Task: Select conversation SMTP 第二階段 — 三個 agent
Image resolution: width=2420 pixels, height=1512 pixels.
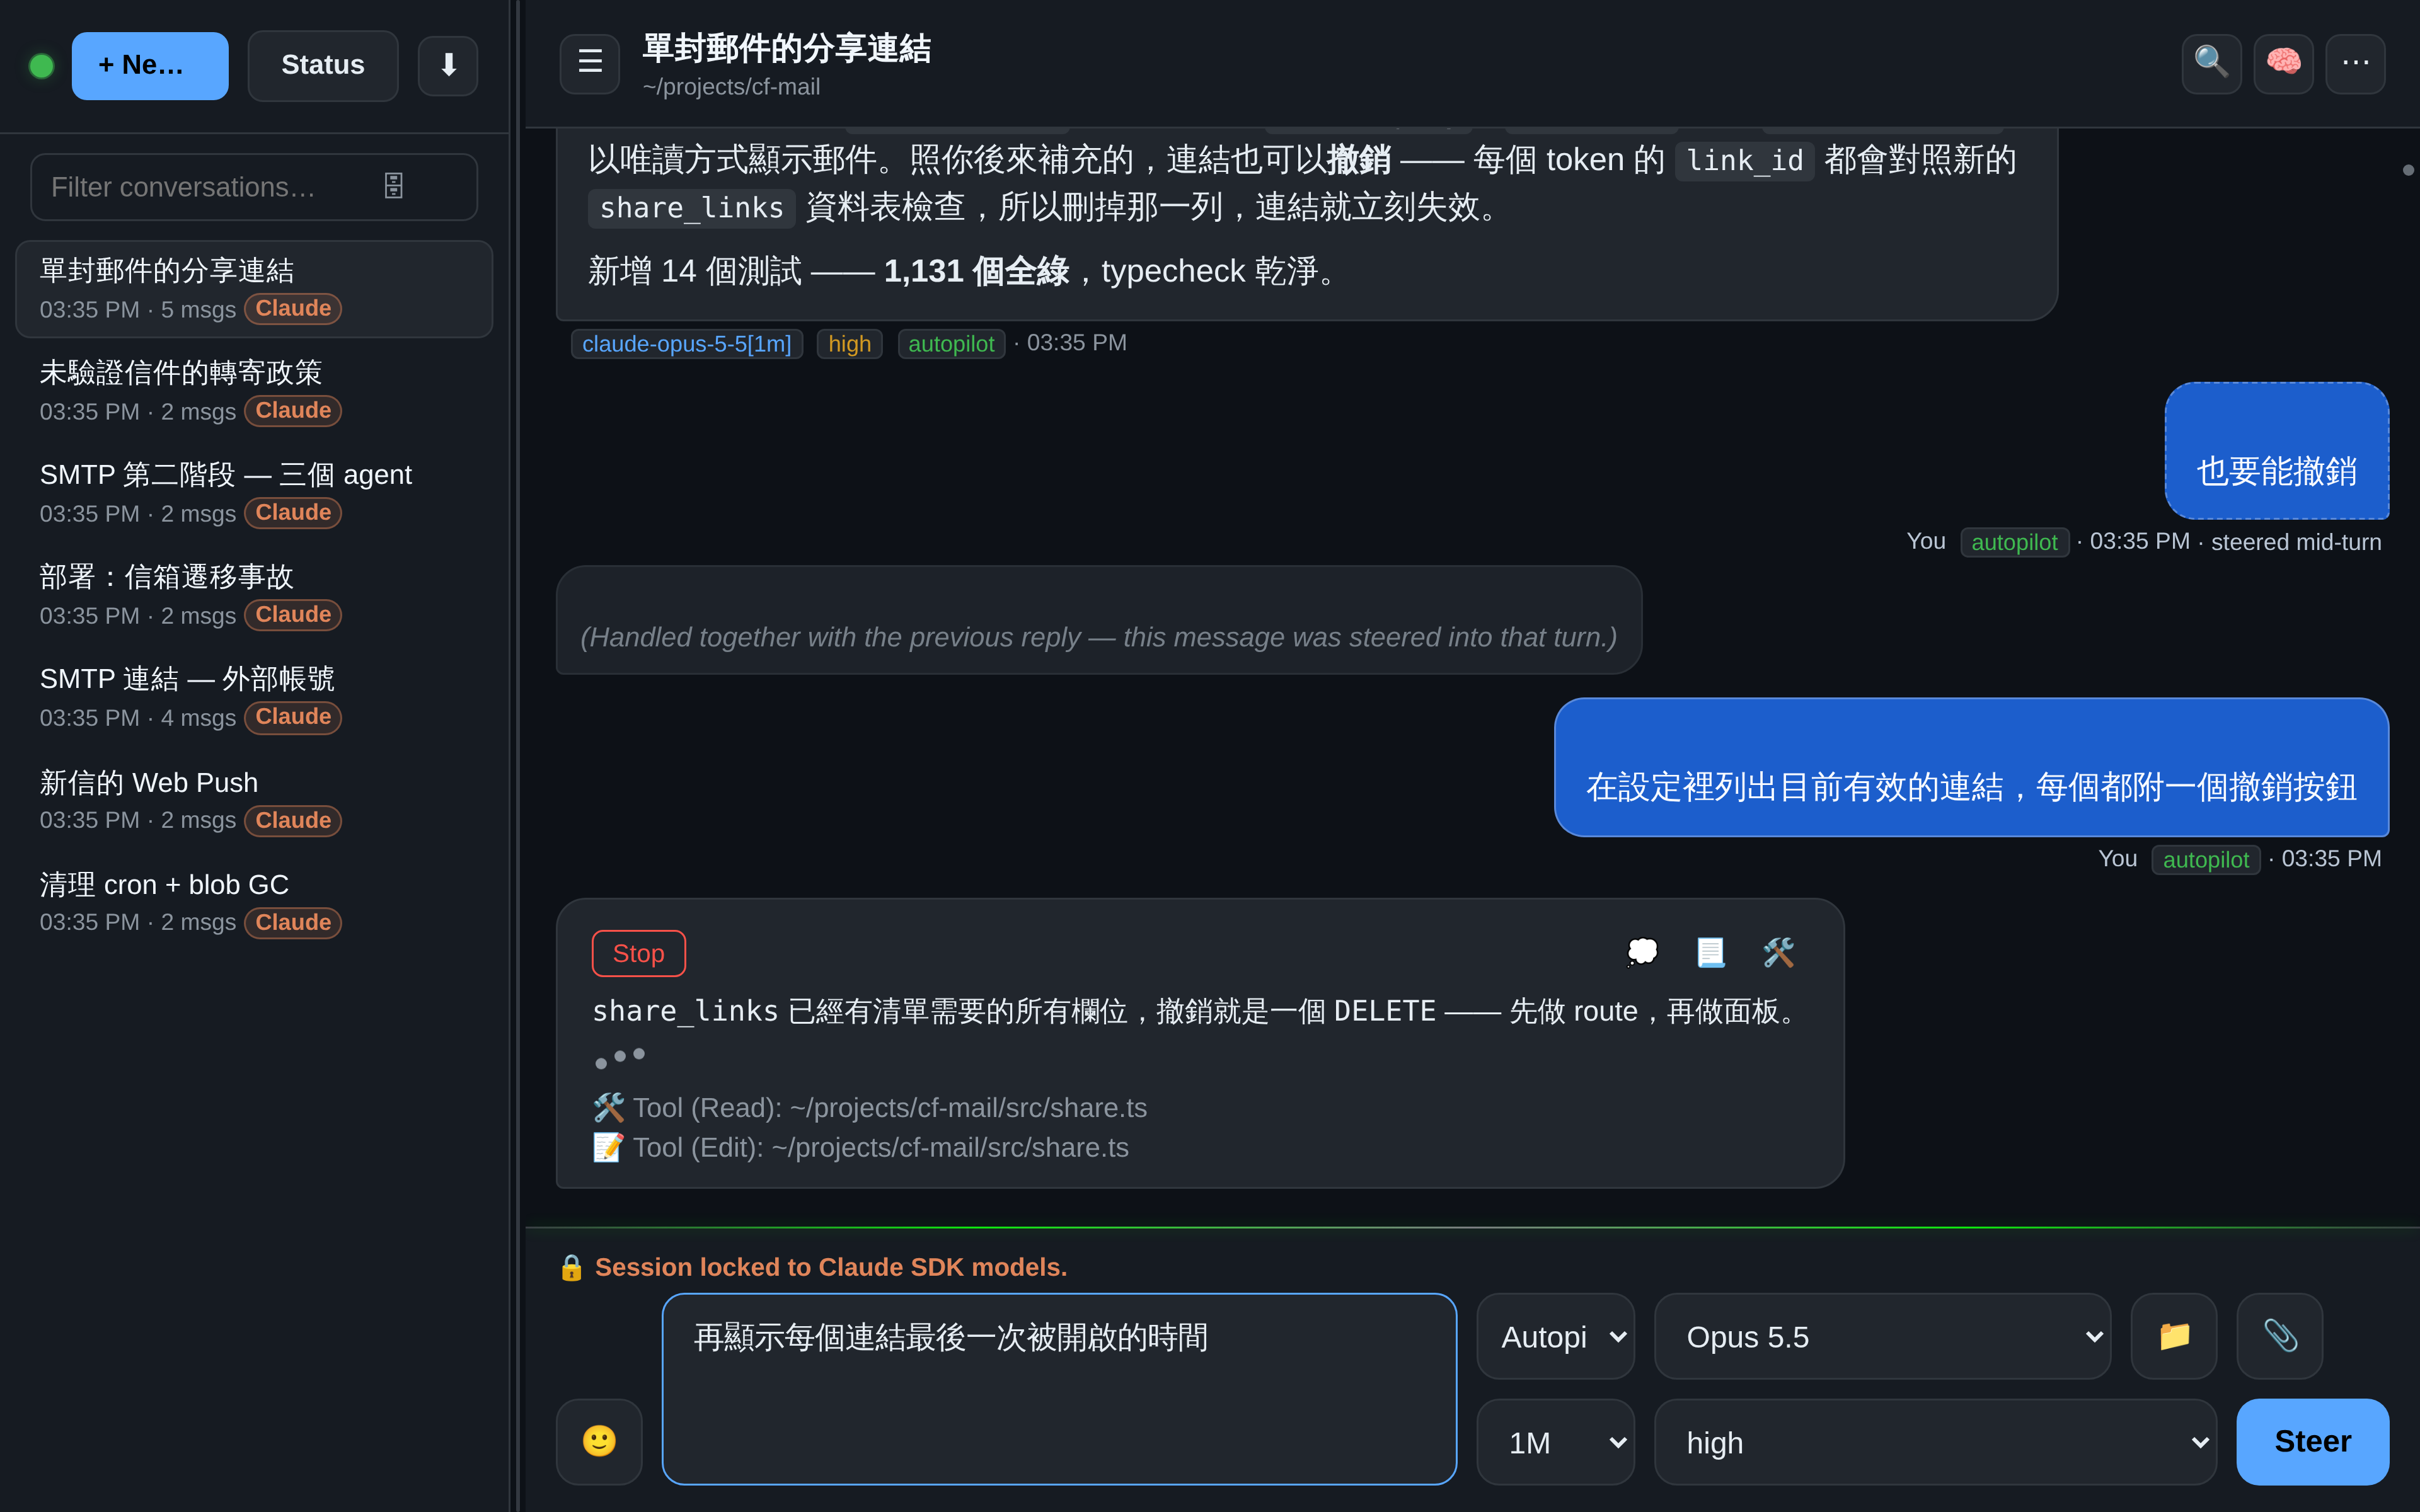Action: coord(254,493)
